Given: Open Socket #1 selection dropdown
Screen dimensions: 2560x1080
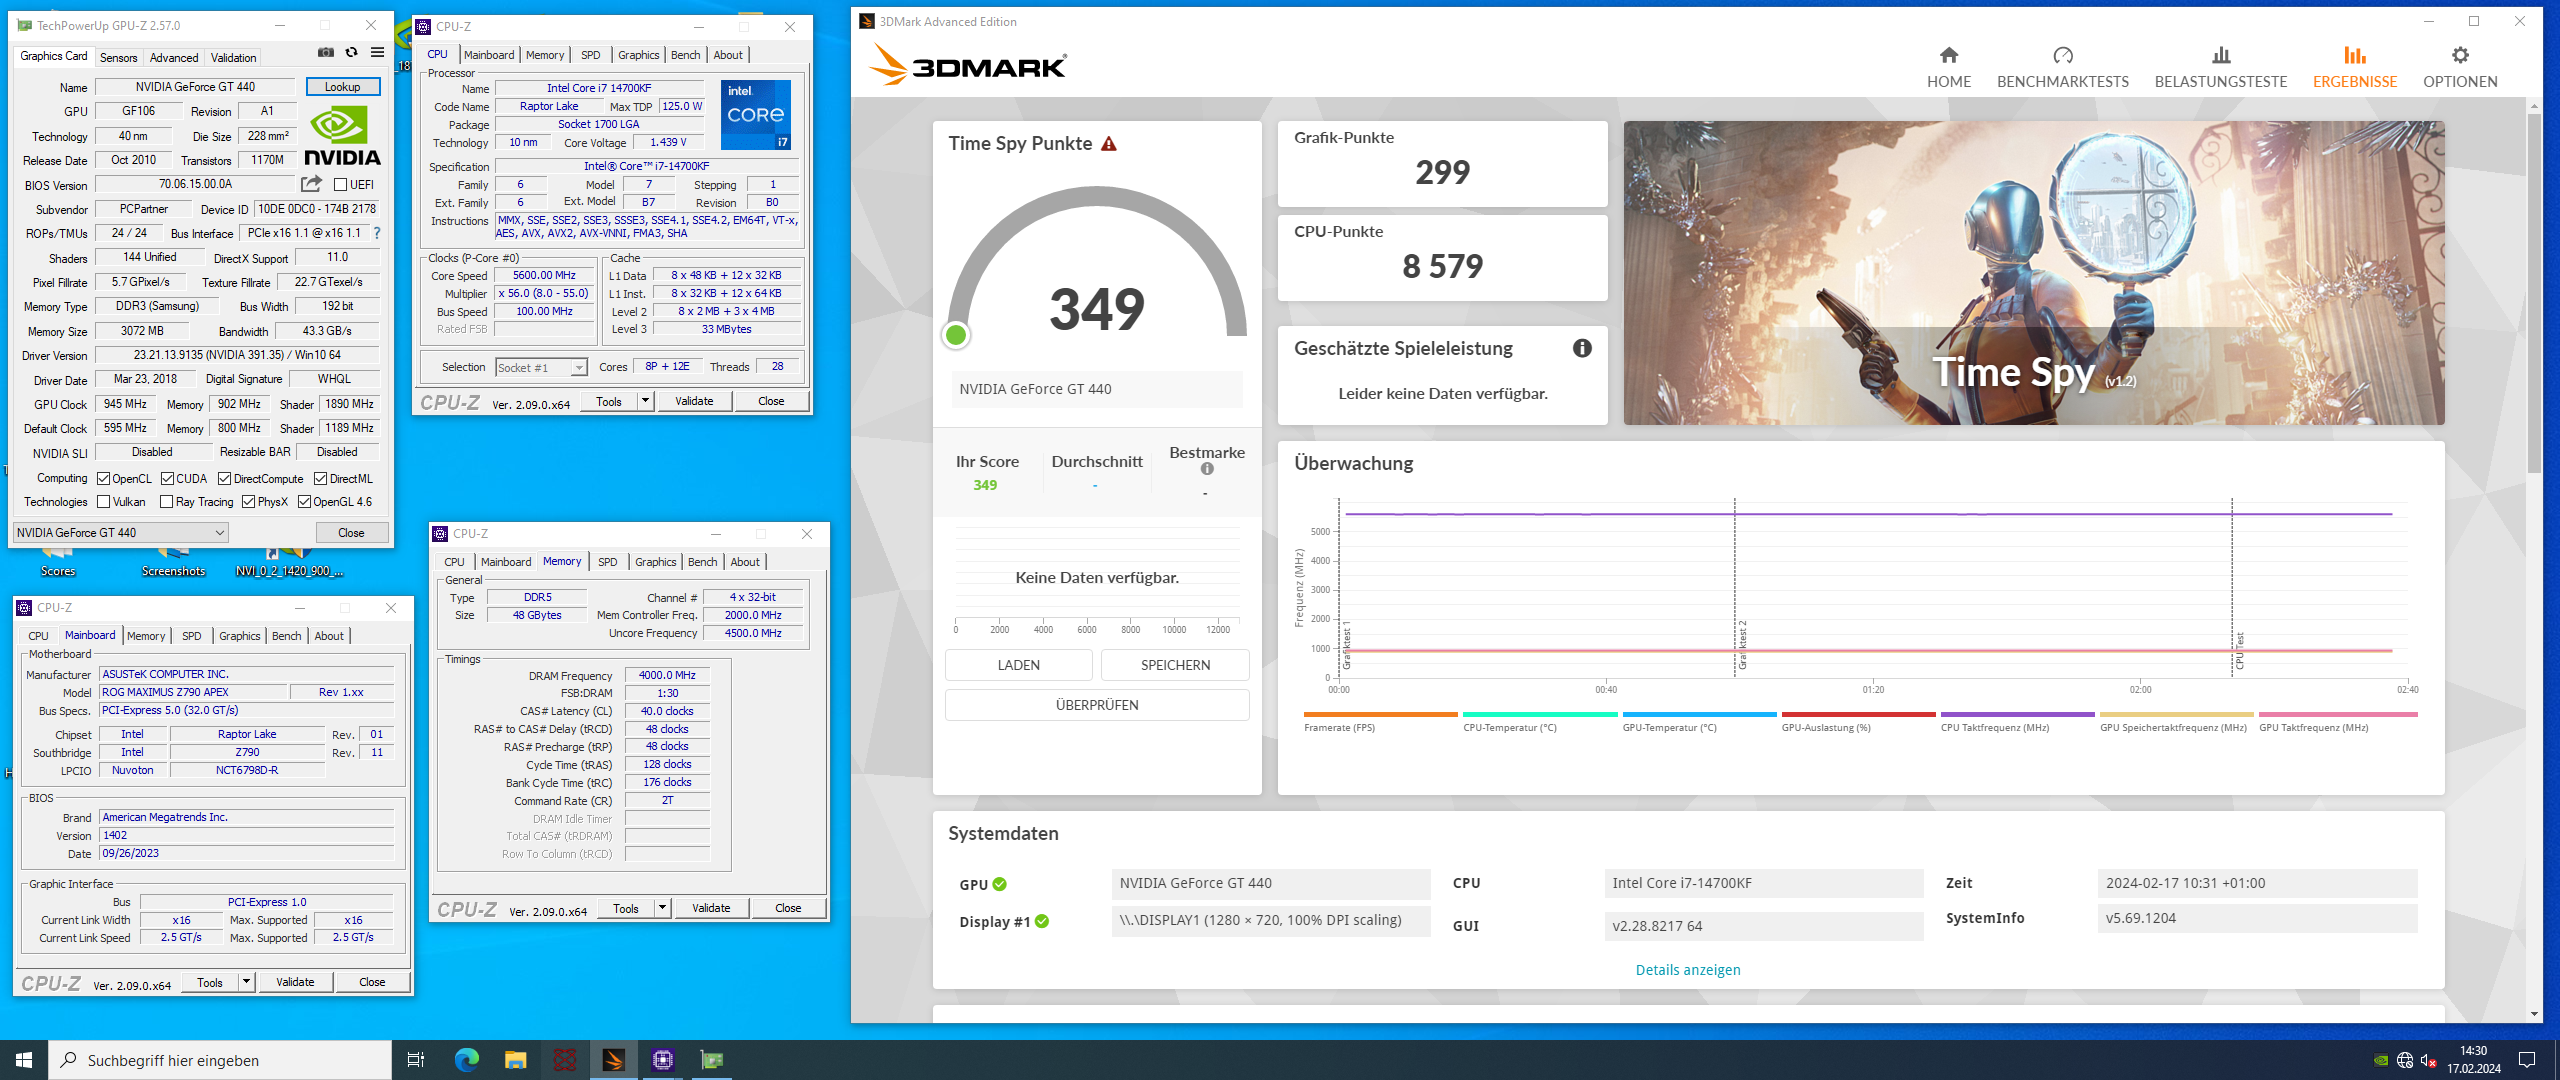Looking at the screenshot, I should point(542,368).
